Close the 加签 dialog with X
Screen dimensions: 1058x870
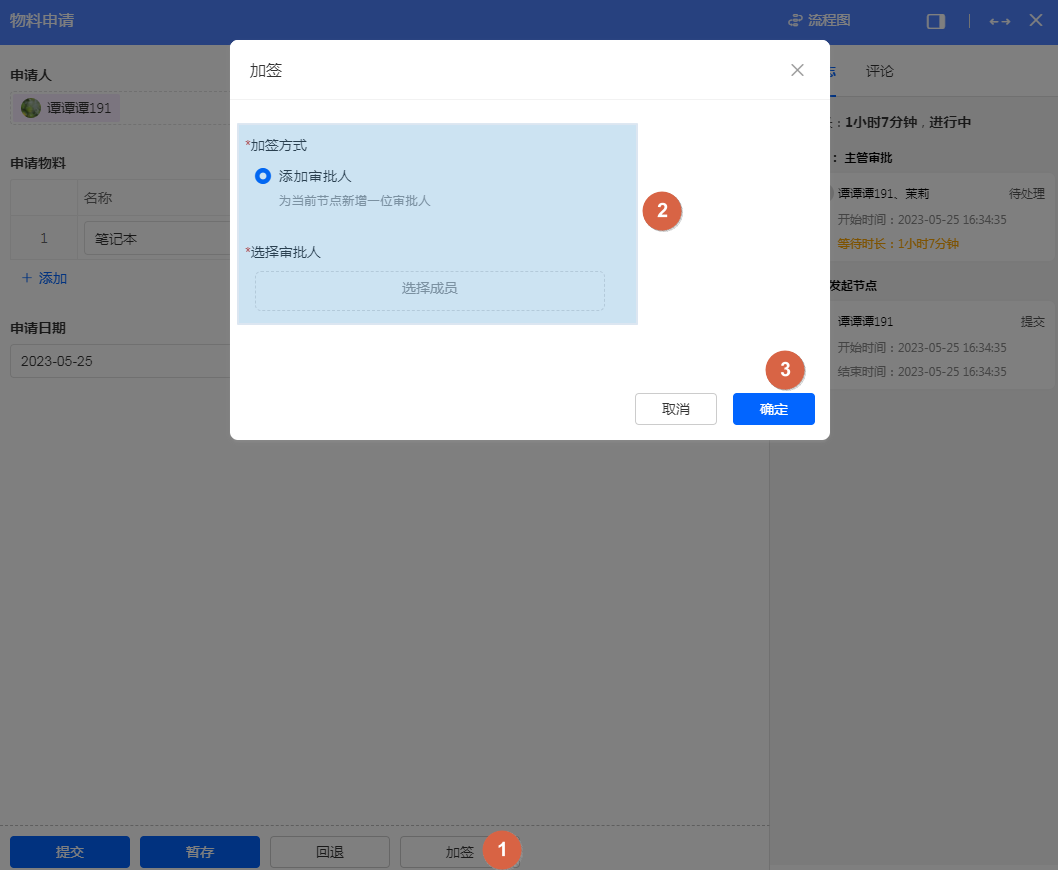point(797,70)
